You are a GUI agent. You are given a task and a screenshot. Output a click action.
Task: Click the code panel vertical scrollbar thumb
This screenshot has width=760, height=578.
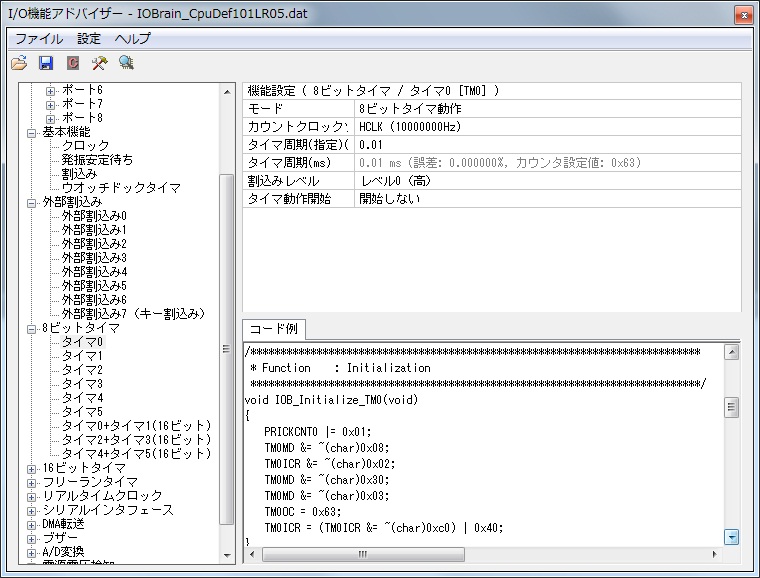pyautogui.click(x=731, y=407)
